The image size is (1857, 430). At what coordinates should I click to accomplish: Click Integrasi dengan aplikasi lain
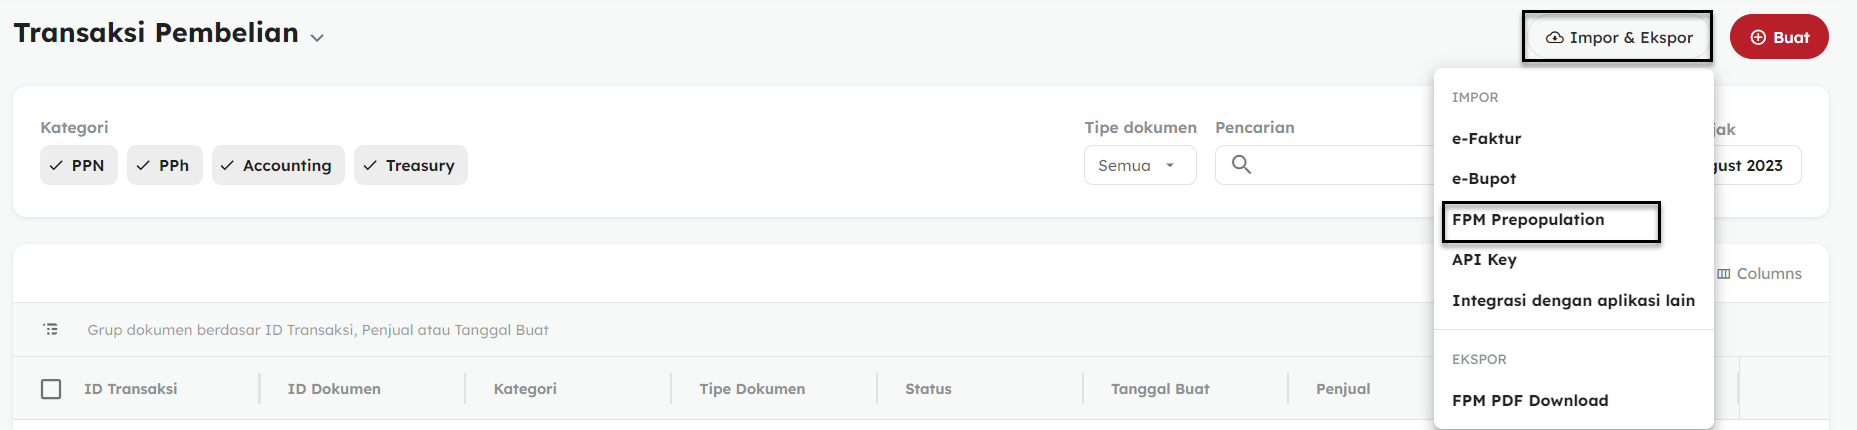1573,301
